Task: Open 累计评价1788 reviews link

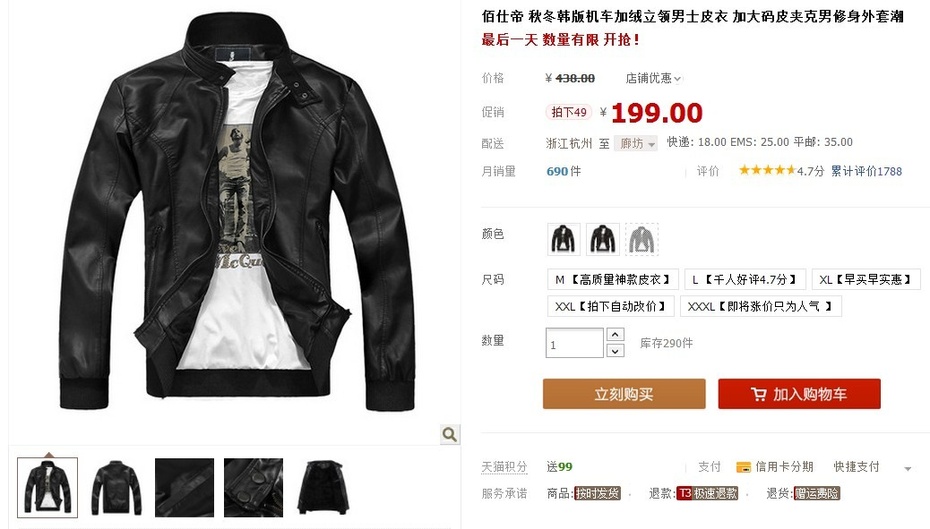Action: (867, 171)
